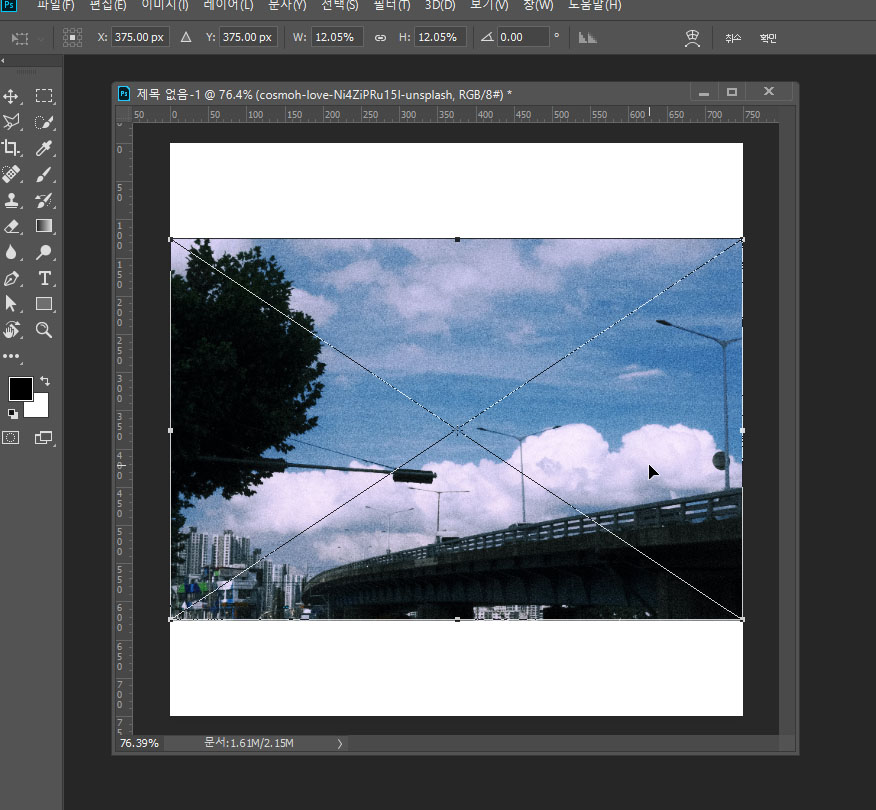Commit the transform with 확인
The height and width of the screenshot is (810, 876).
click(768, 38)
